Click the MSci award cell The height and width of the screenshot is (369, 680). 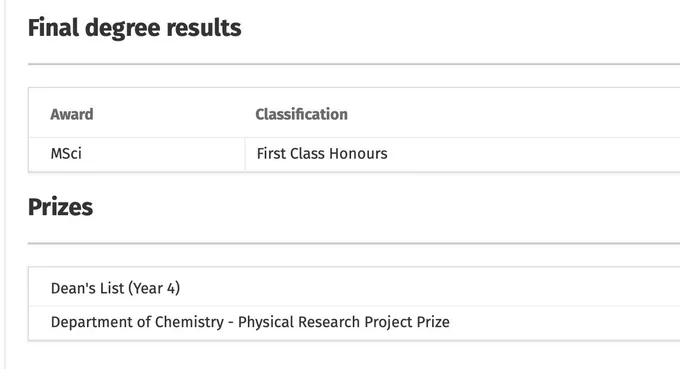[137, 154]
